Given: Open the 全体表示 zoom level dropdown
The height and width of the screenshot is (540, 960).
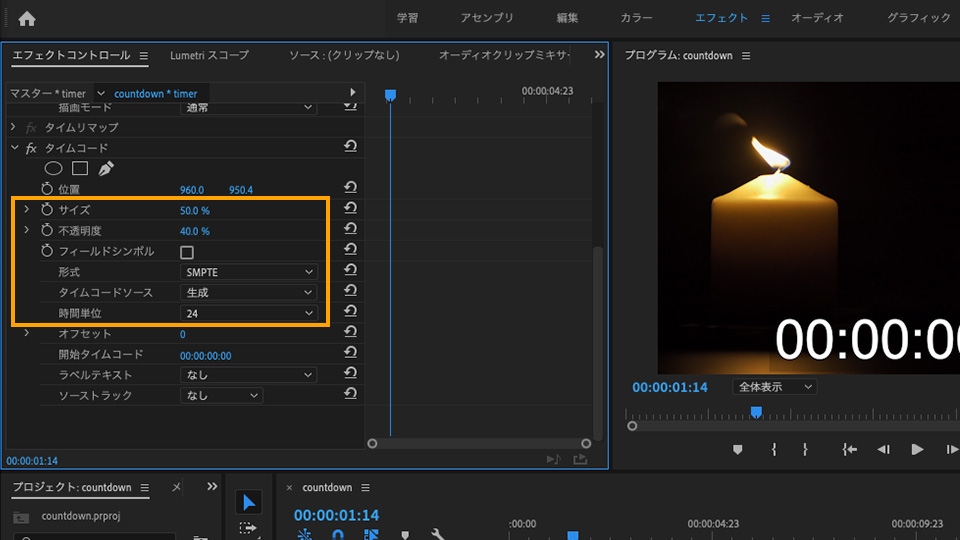Looking at the screenshot, I should point(774,387).
